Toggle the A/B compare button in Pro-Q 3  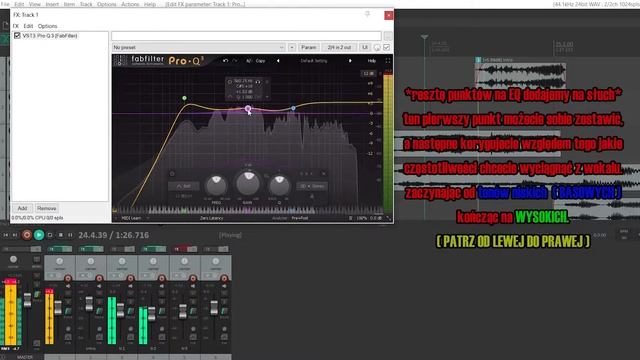(249, 61)
